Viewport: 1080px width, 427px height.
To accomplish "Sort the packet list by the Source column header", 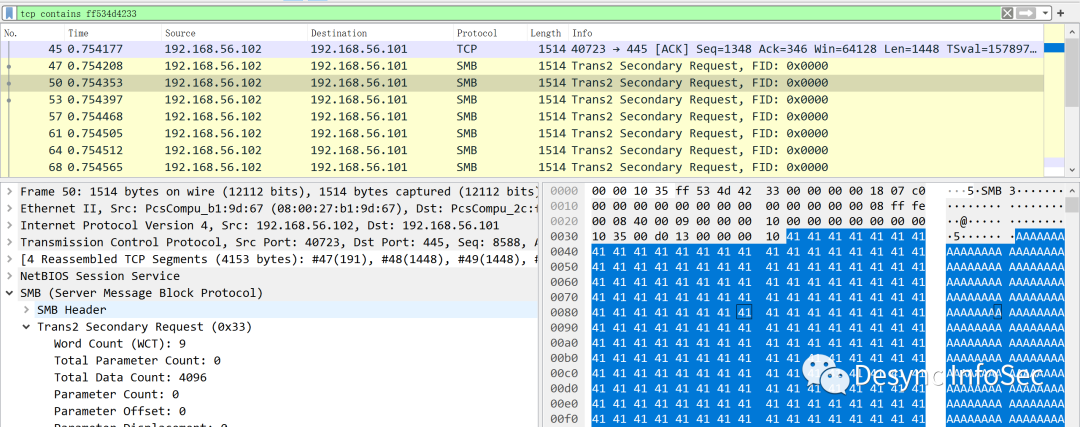I will [x=234, y=33].
